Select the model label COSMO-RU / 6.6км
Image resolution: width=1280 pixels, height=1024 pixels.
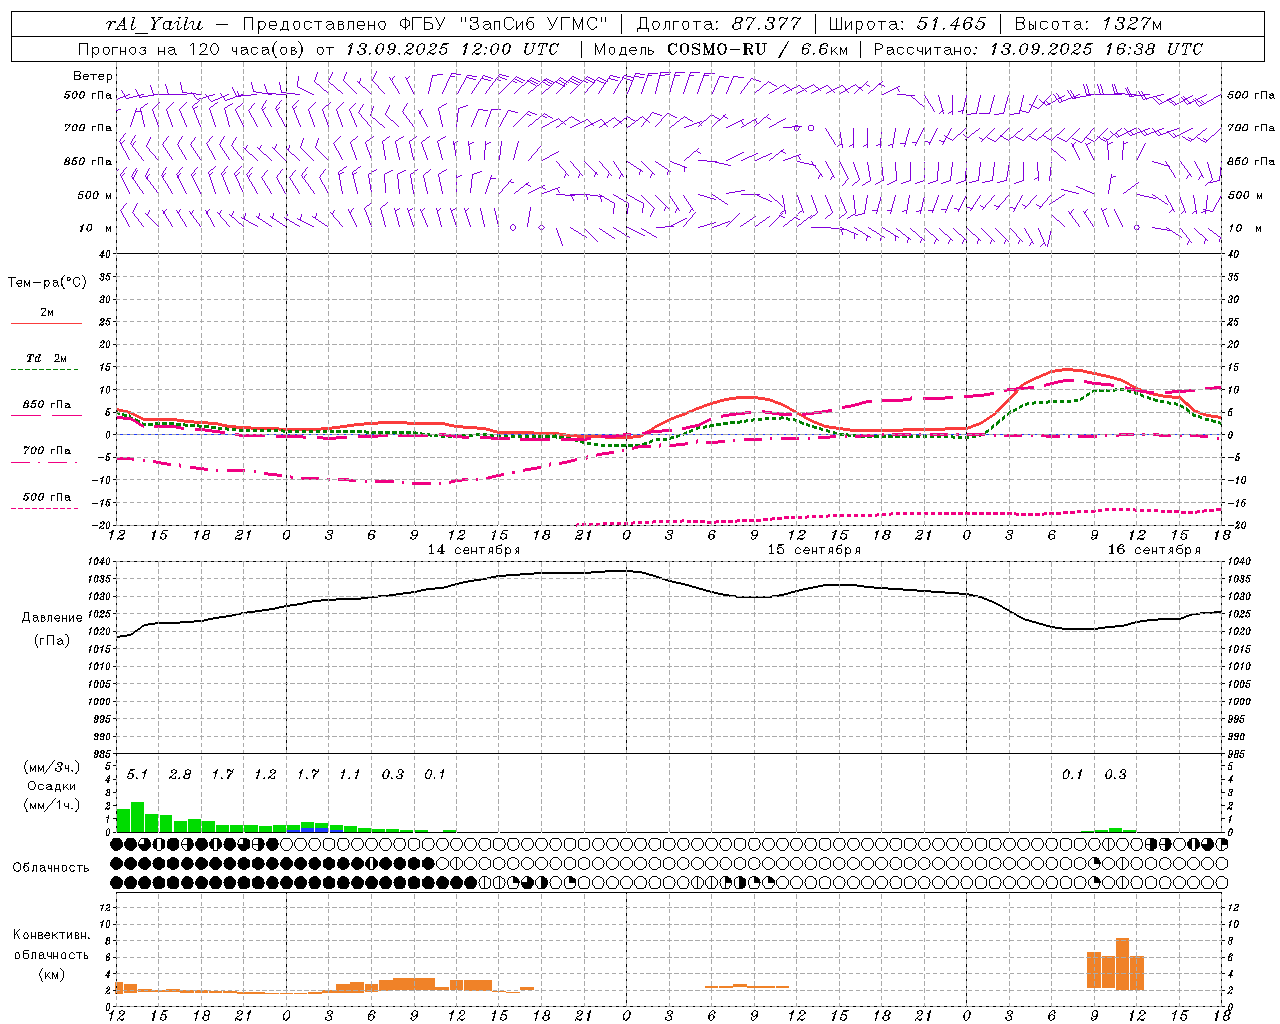click(x=757, y=49)
